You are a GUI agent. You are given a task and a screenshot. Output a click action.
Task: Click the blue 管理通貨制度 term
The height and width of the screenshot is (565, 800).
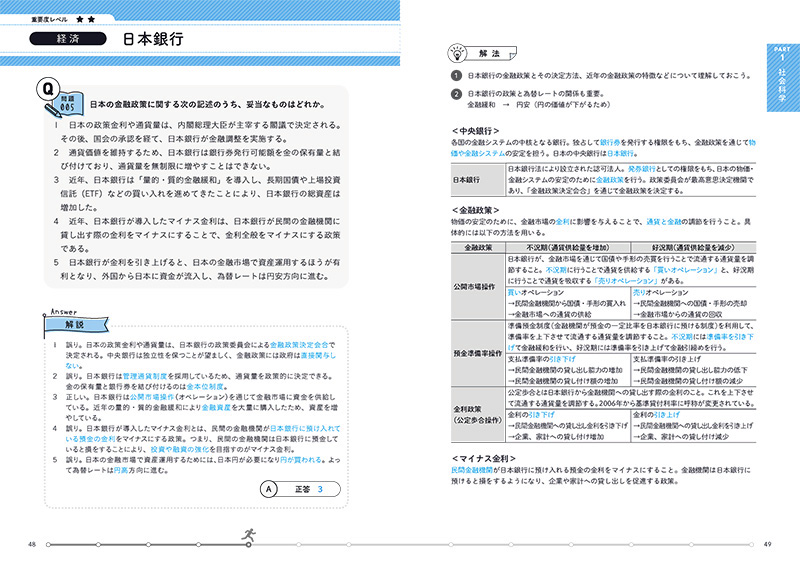pos(145,376)
